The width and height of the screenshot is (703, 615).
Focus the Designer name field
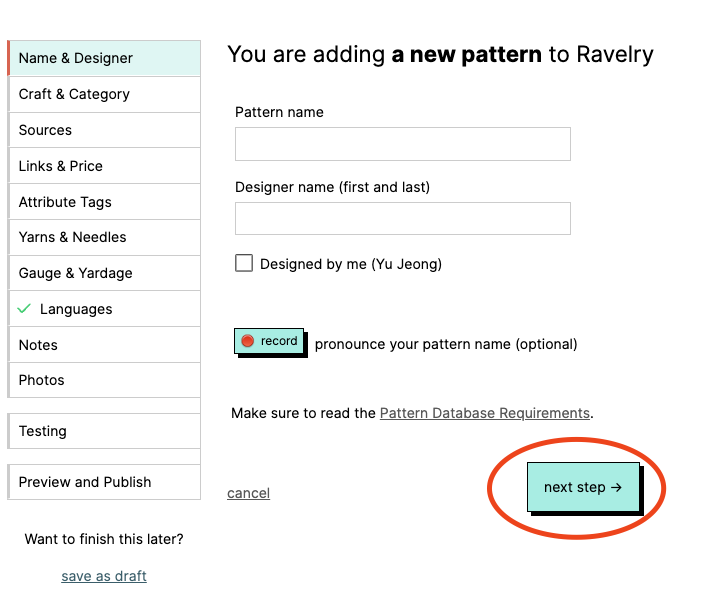[x=403, y=218]
